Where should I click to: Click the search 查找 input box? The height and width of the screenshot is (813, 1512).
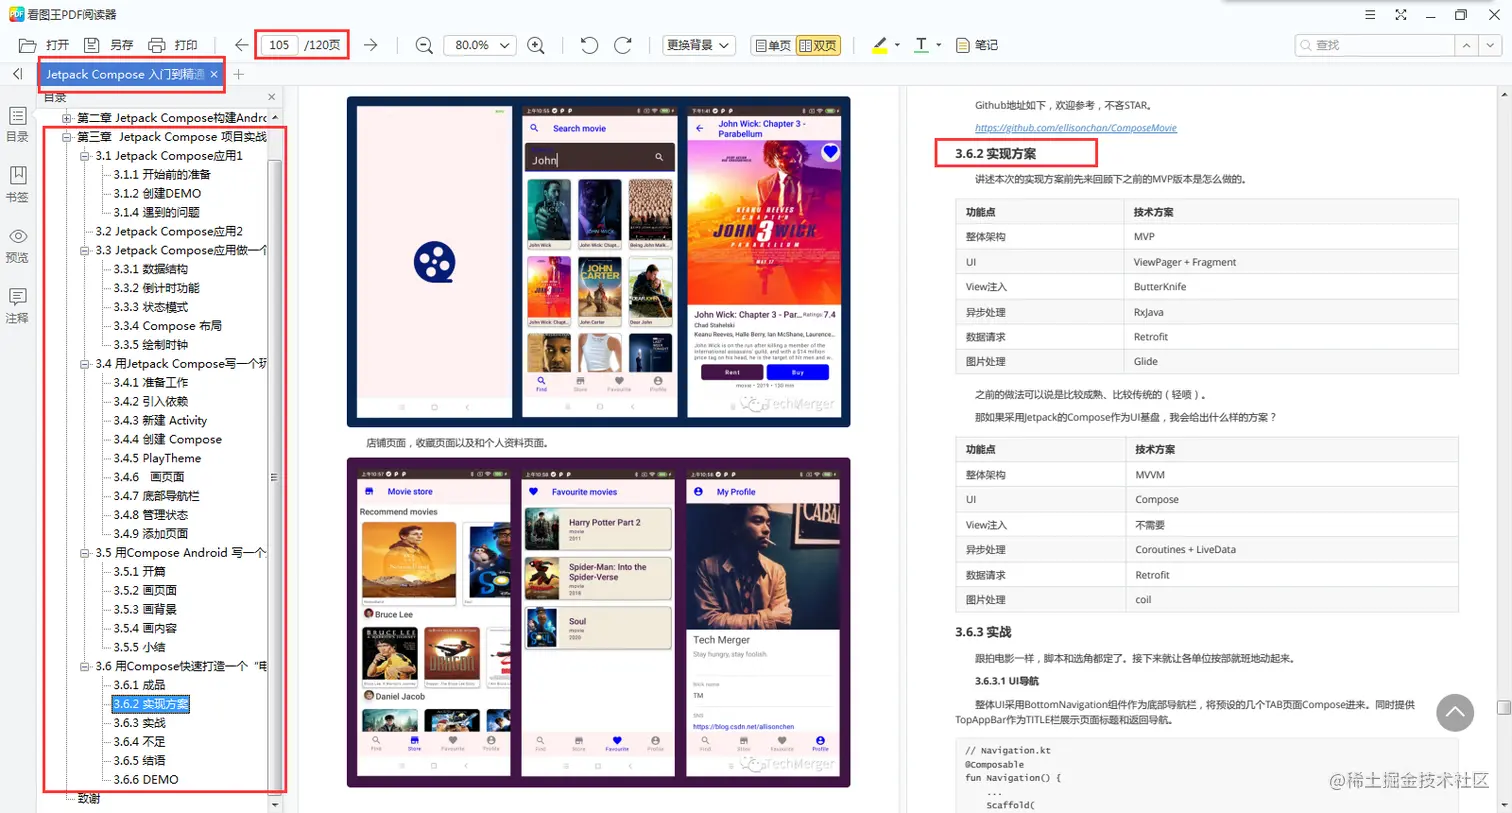coord(1376,45)
